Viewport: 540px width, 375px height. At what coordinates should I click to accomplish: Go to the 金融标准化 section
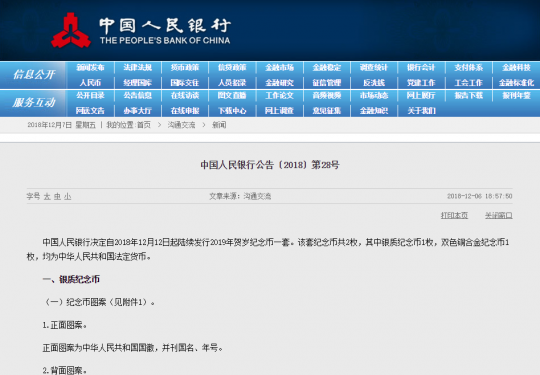point(516,83)
